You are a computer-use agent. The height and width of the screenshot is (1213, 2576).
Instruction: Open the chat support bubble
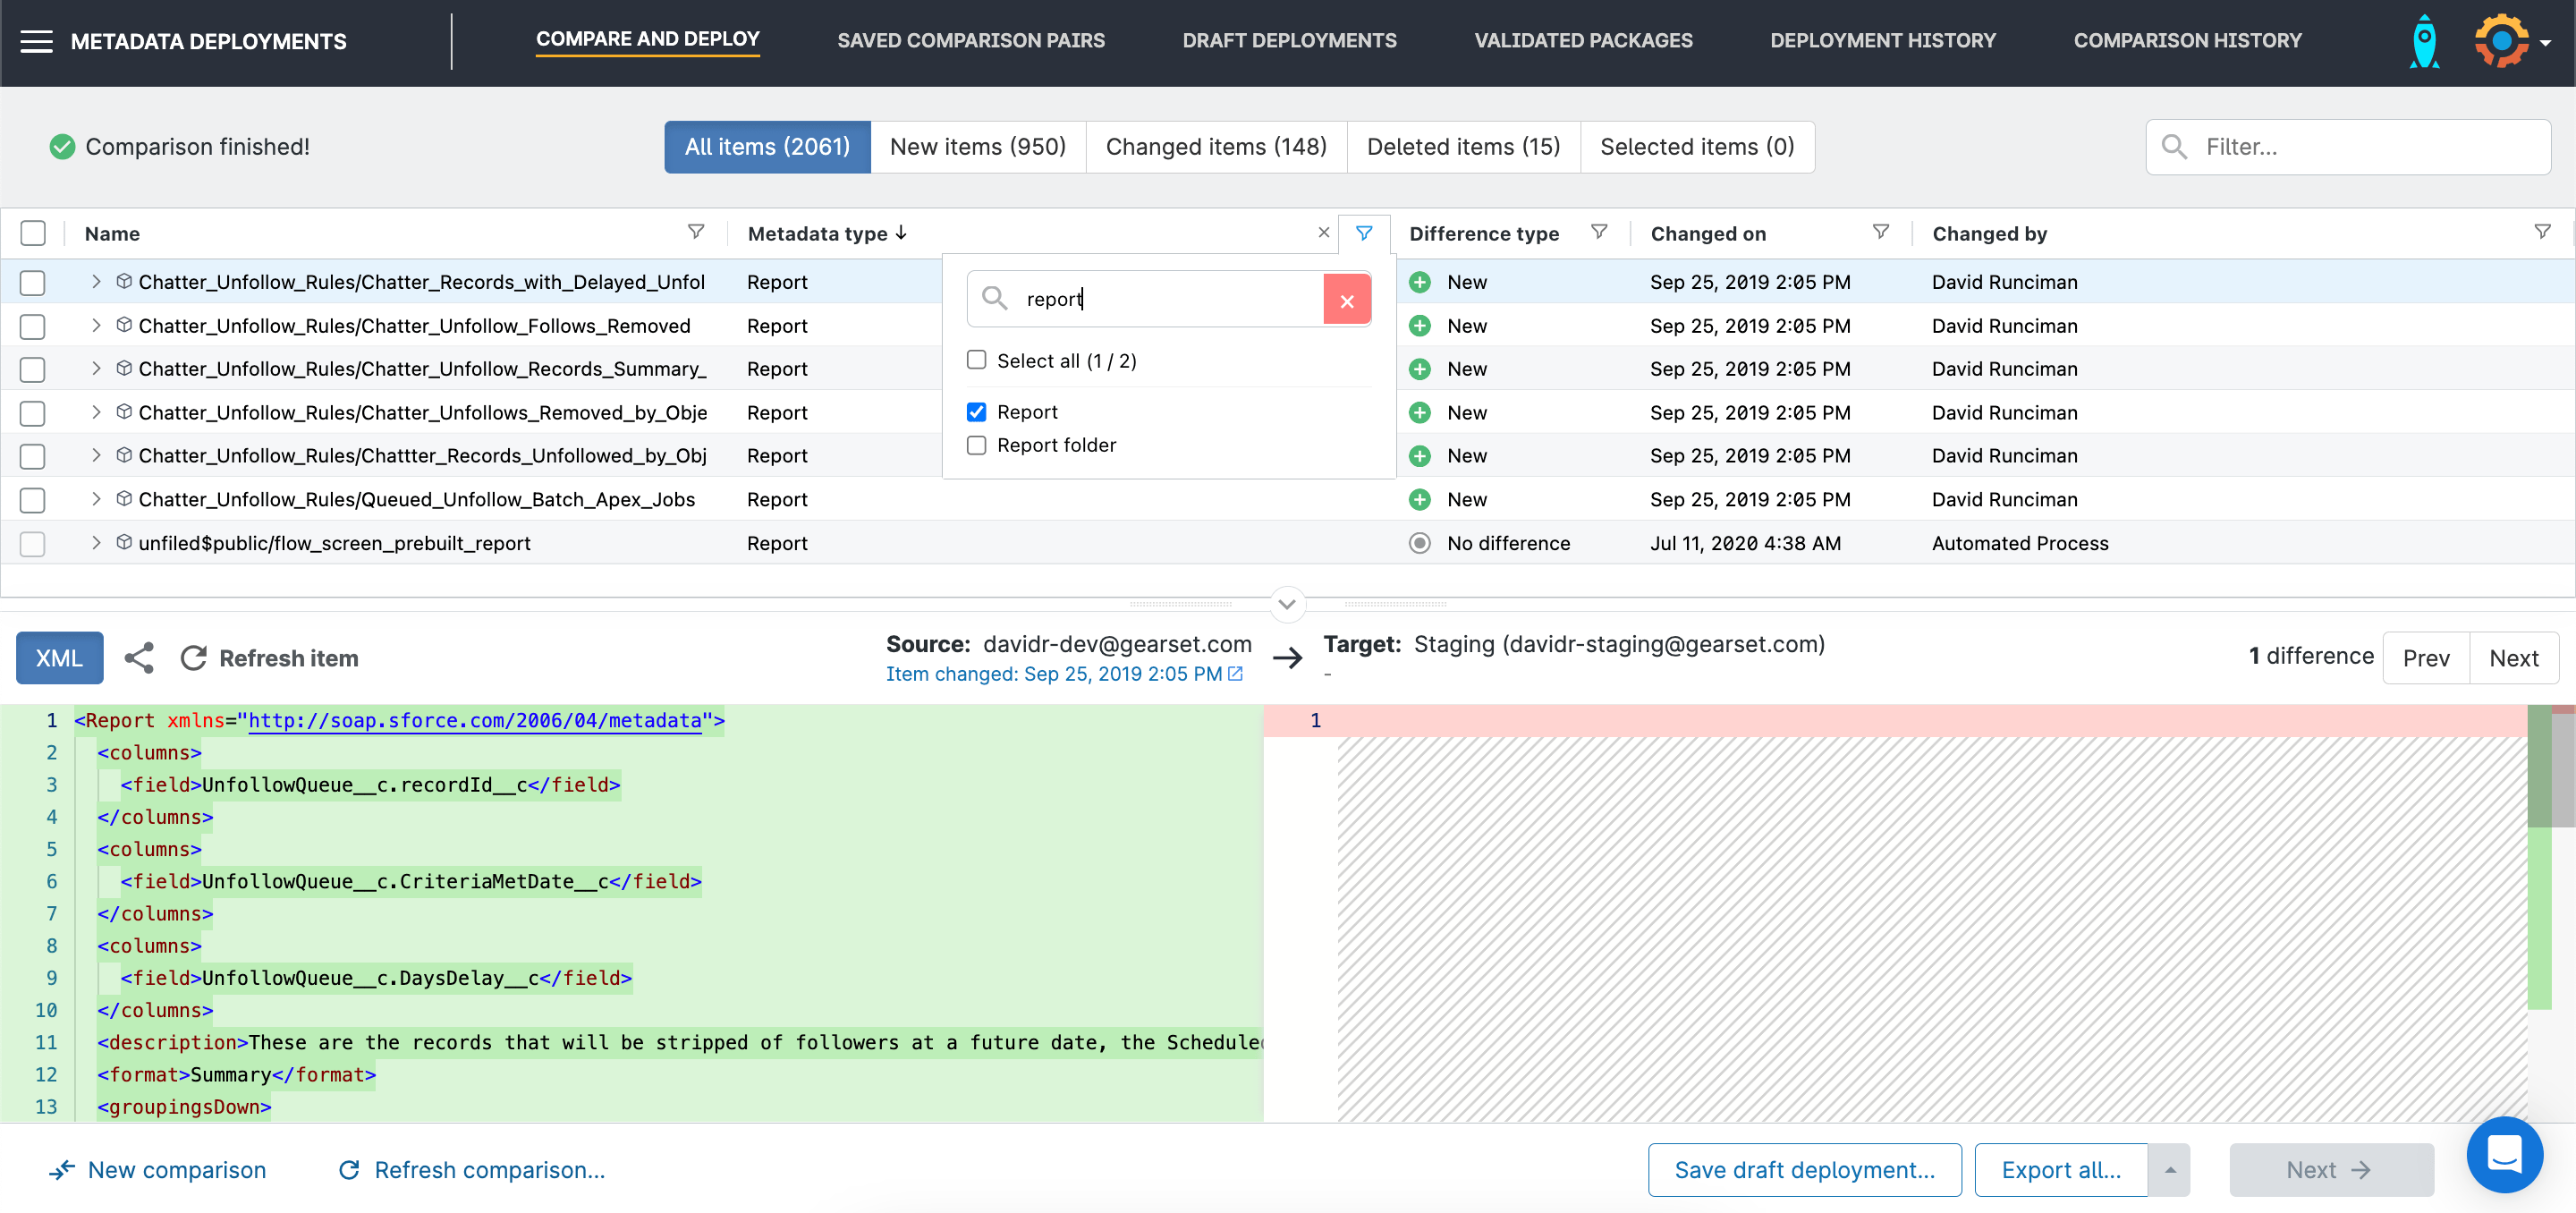(x=2505, y=1155)
